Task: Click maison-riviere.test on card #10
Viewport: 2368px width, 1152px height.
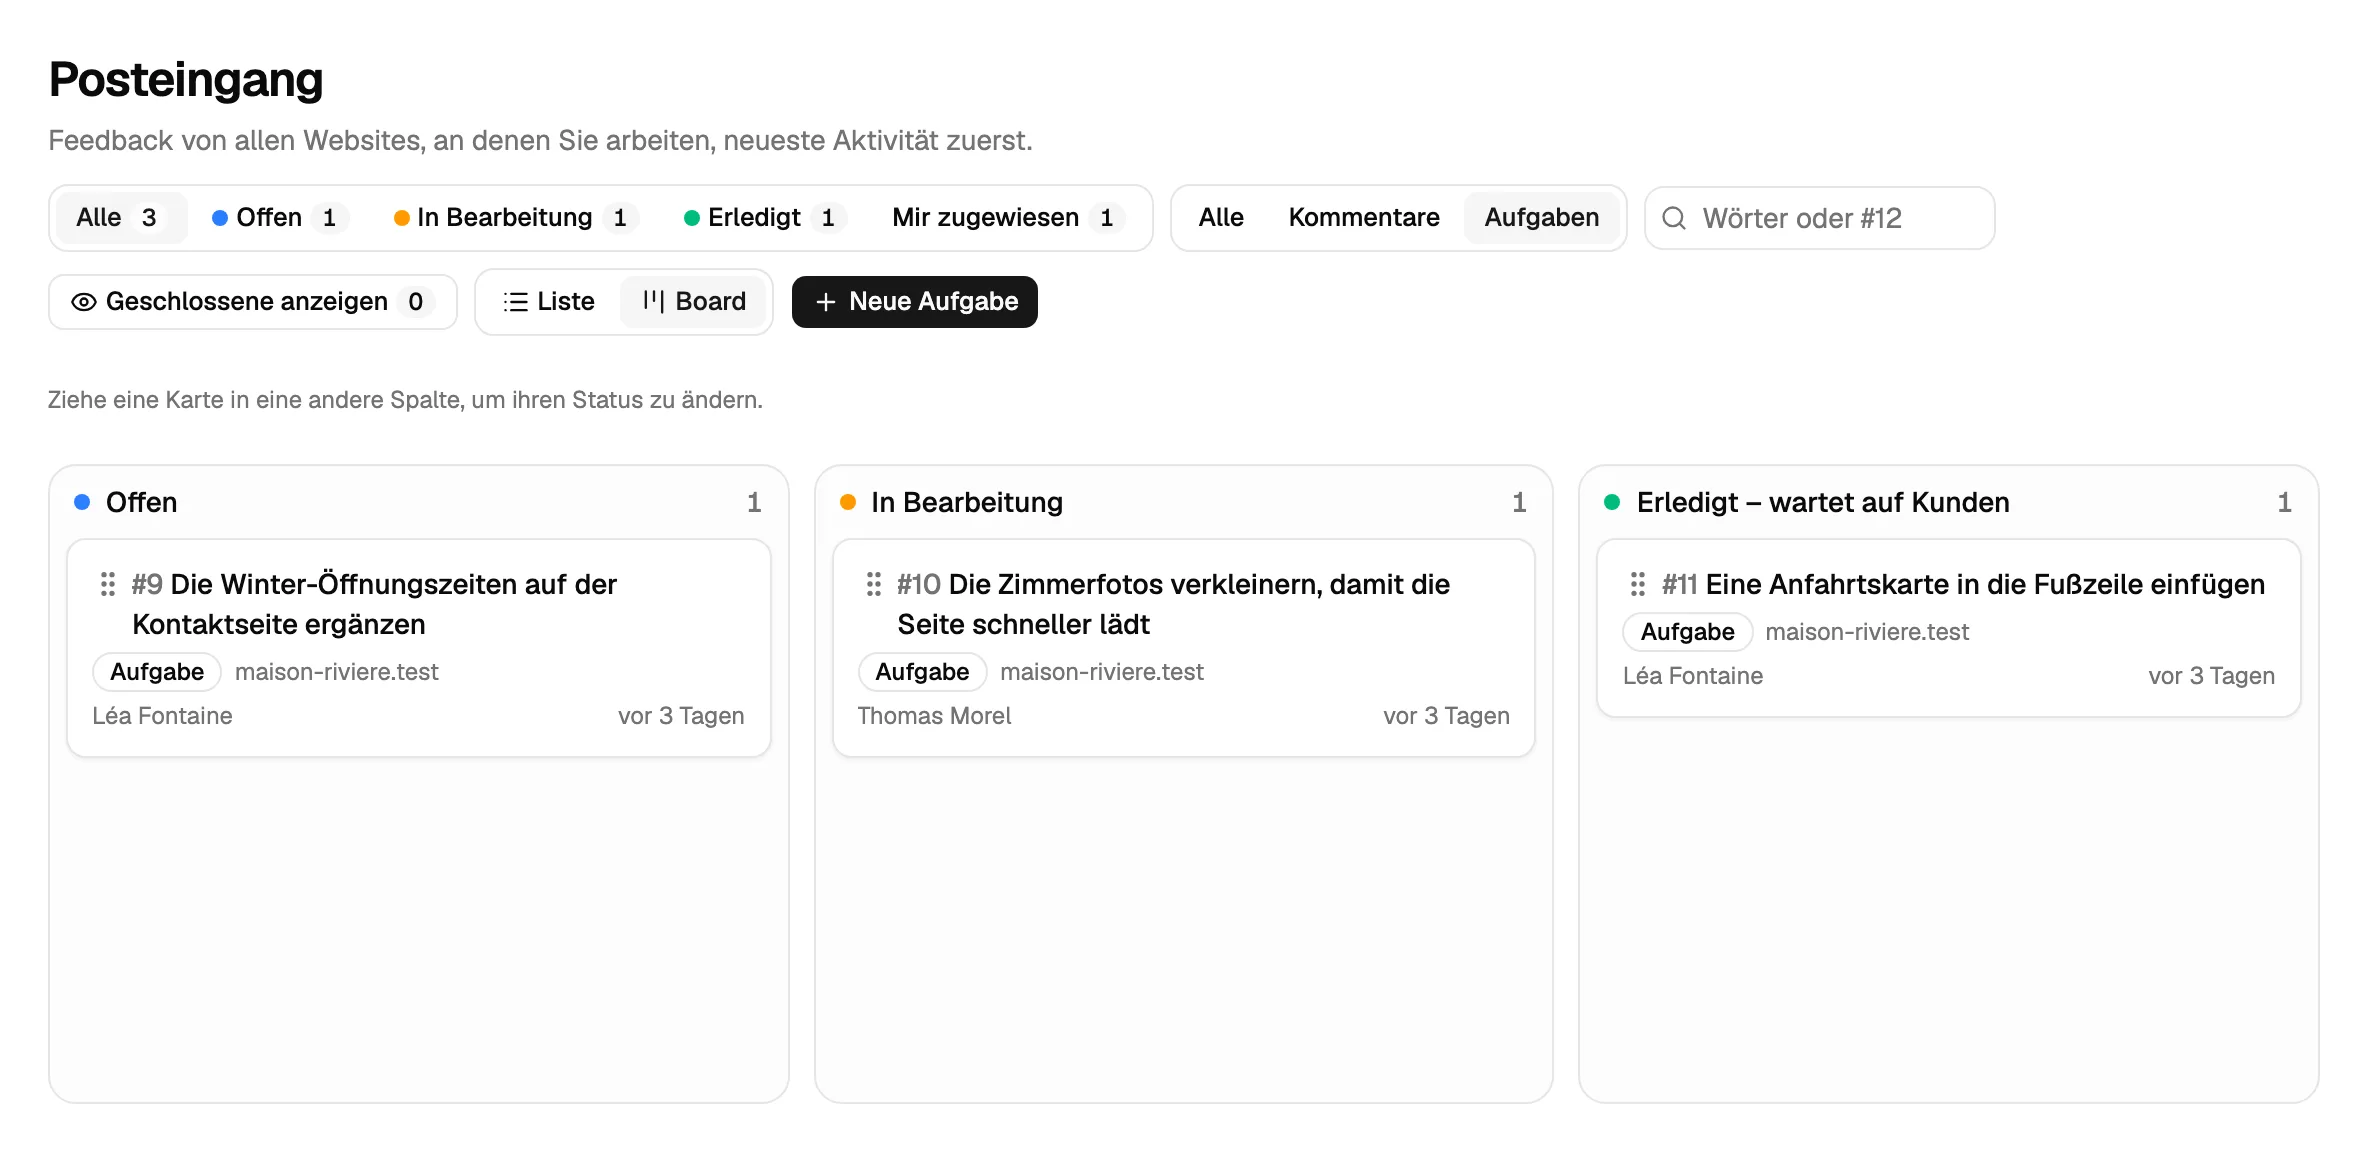Action: click(x=1102, y=672)
